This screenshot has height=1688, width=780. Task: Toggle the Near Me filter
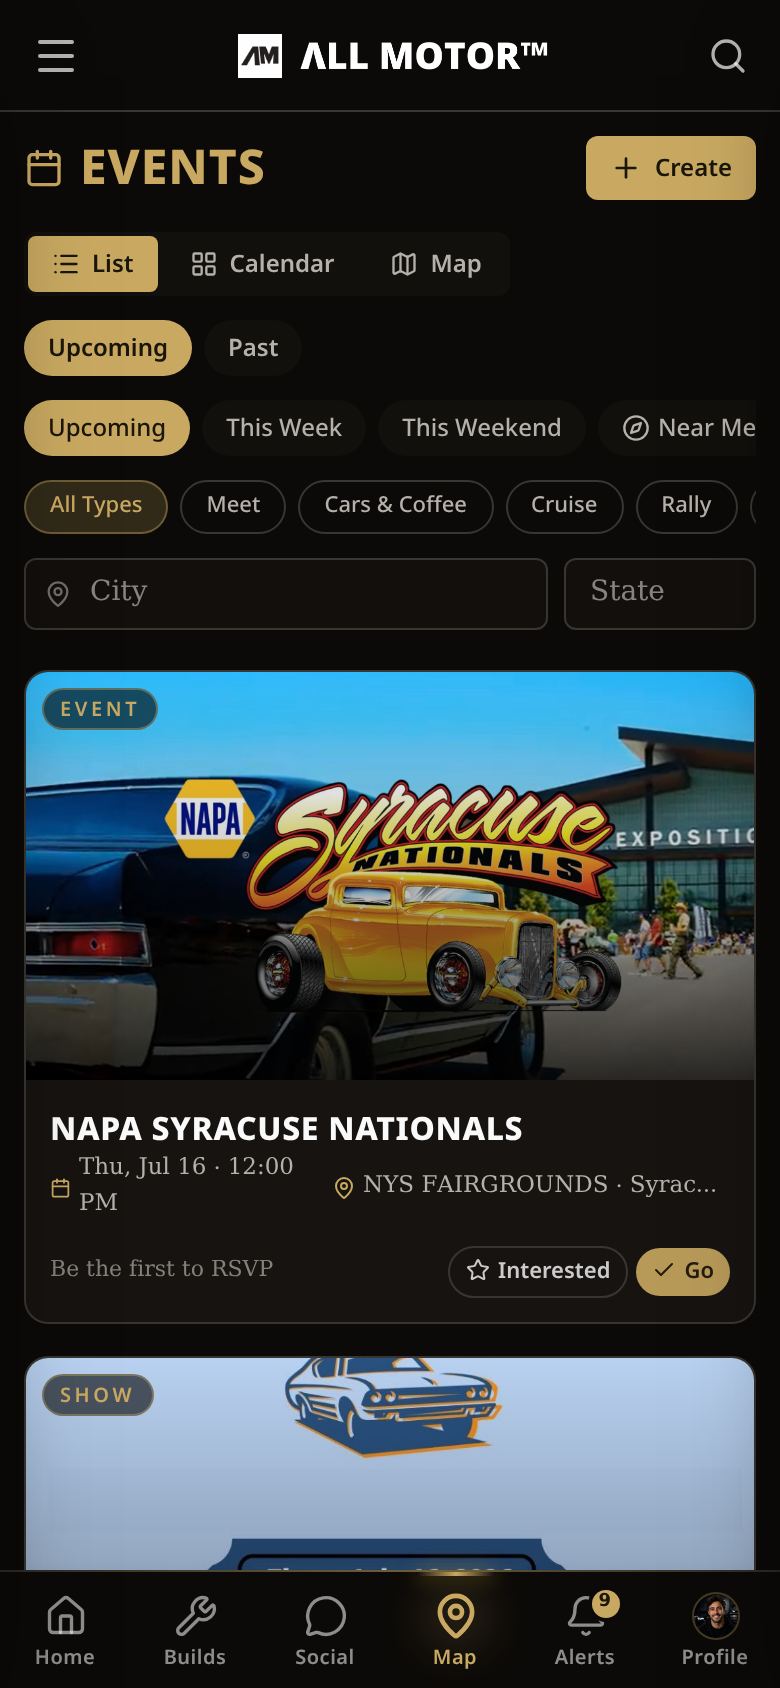(689, 428)
